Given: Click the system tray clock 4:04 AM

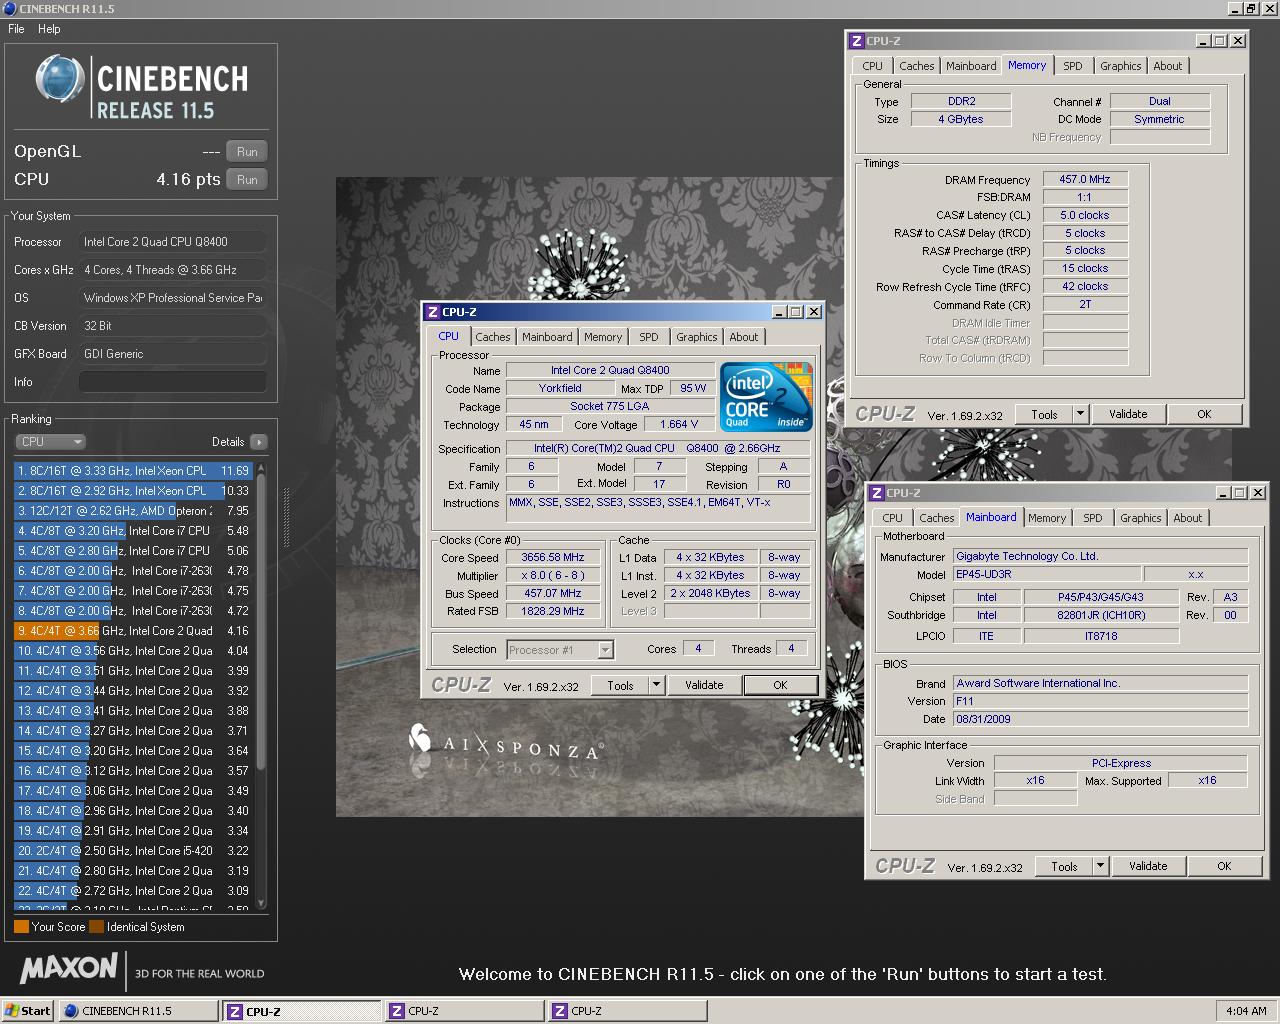Looking at the screenshot, I should pos(1246,1011).
